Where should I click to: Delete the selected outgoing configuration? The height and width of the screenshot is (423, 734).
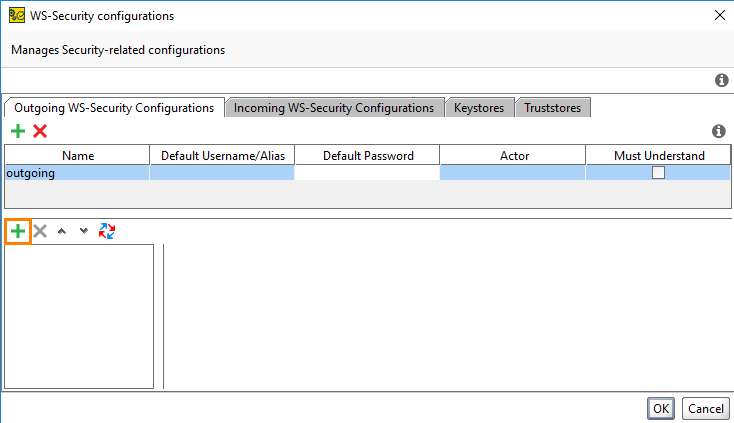point(40,131)
